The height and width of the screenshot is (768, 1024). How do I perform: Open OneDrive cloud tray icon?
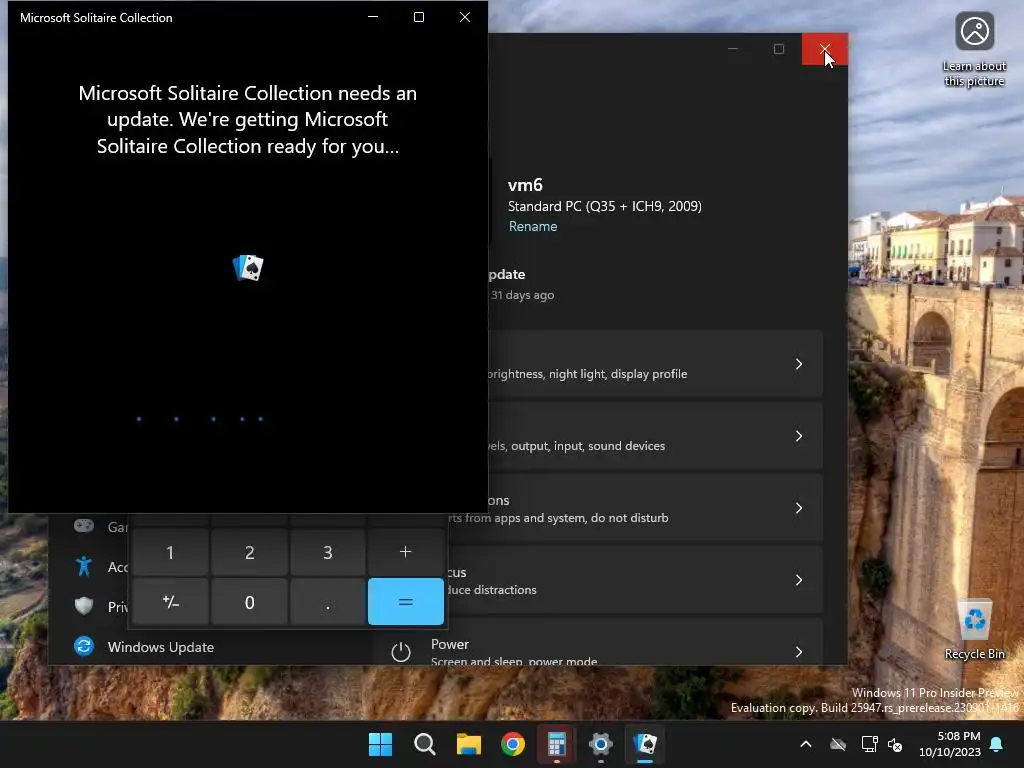(x=838, y=744)
